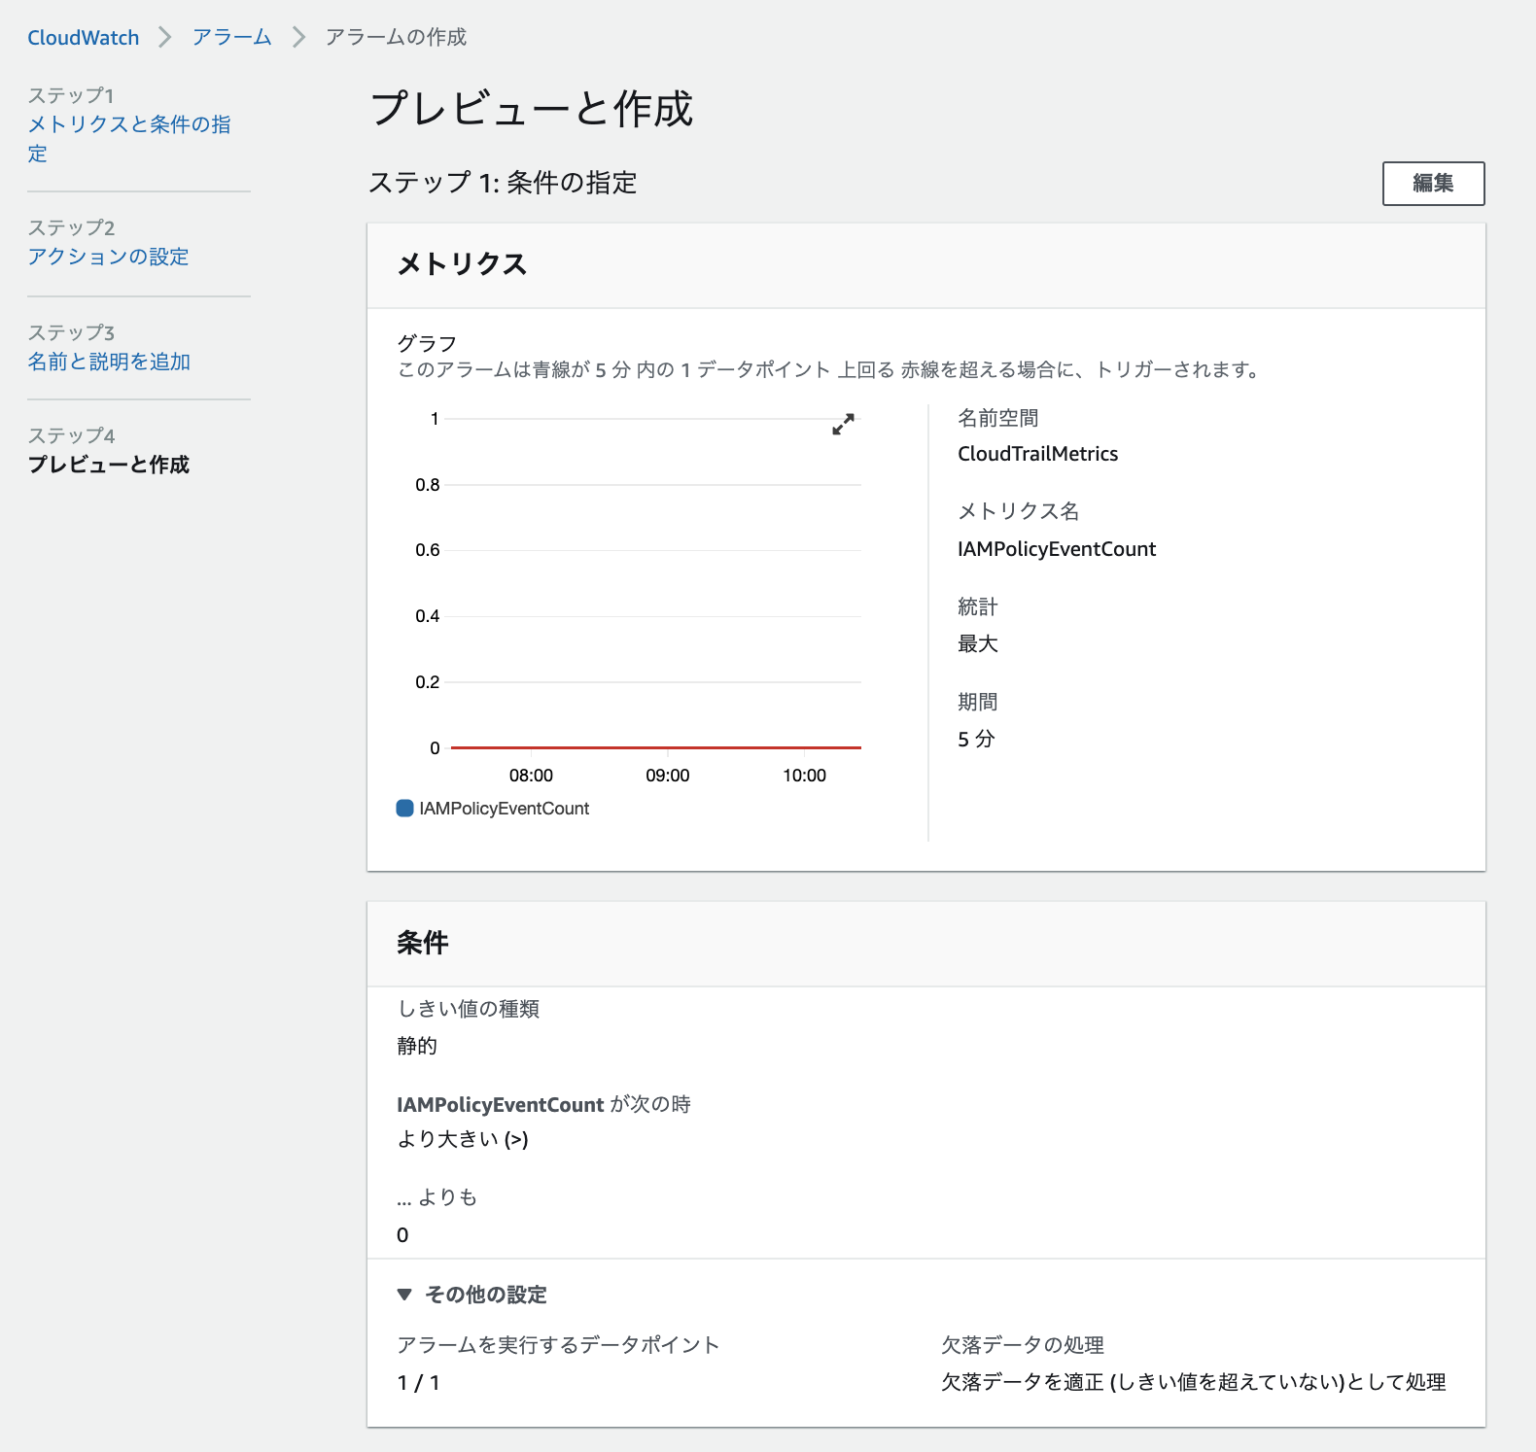Image resolution: width=1536 pixels, height=1452 pixels.
Task: Navigate to アラーム via the breadcrumb
Action: pos(231,37)
